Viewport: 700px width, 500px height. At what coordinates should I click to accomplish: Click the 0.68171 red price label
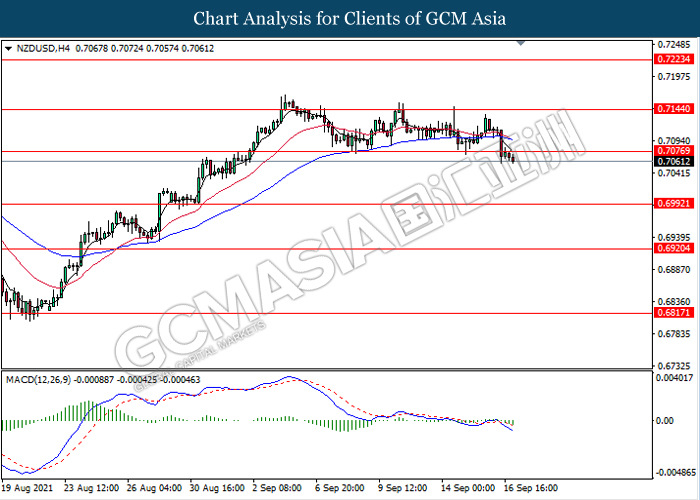click(x=674, y=313)
